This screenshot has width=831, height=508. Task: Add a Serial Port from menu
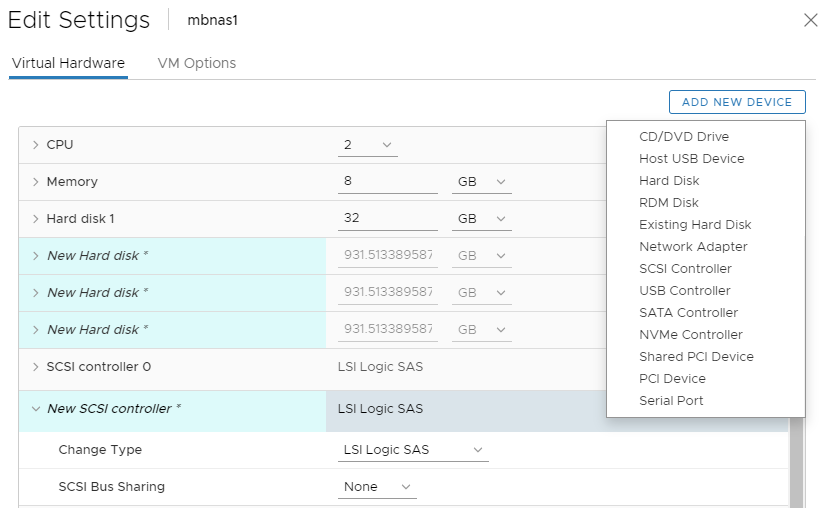click(671, 400)
